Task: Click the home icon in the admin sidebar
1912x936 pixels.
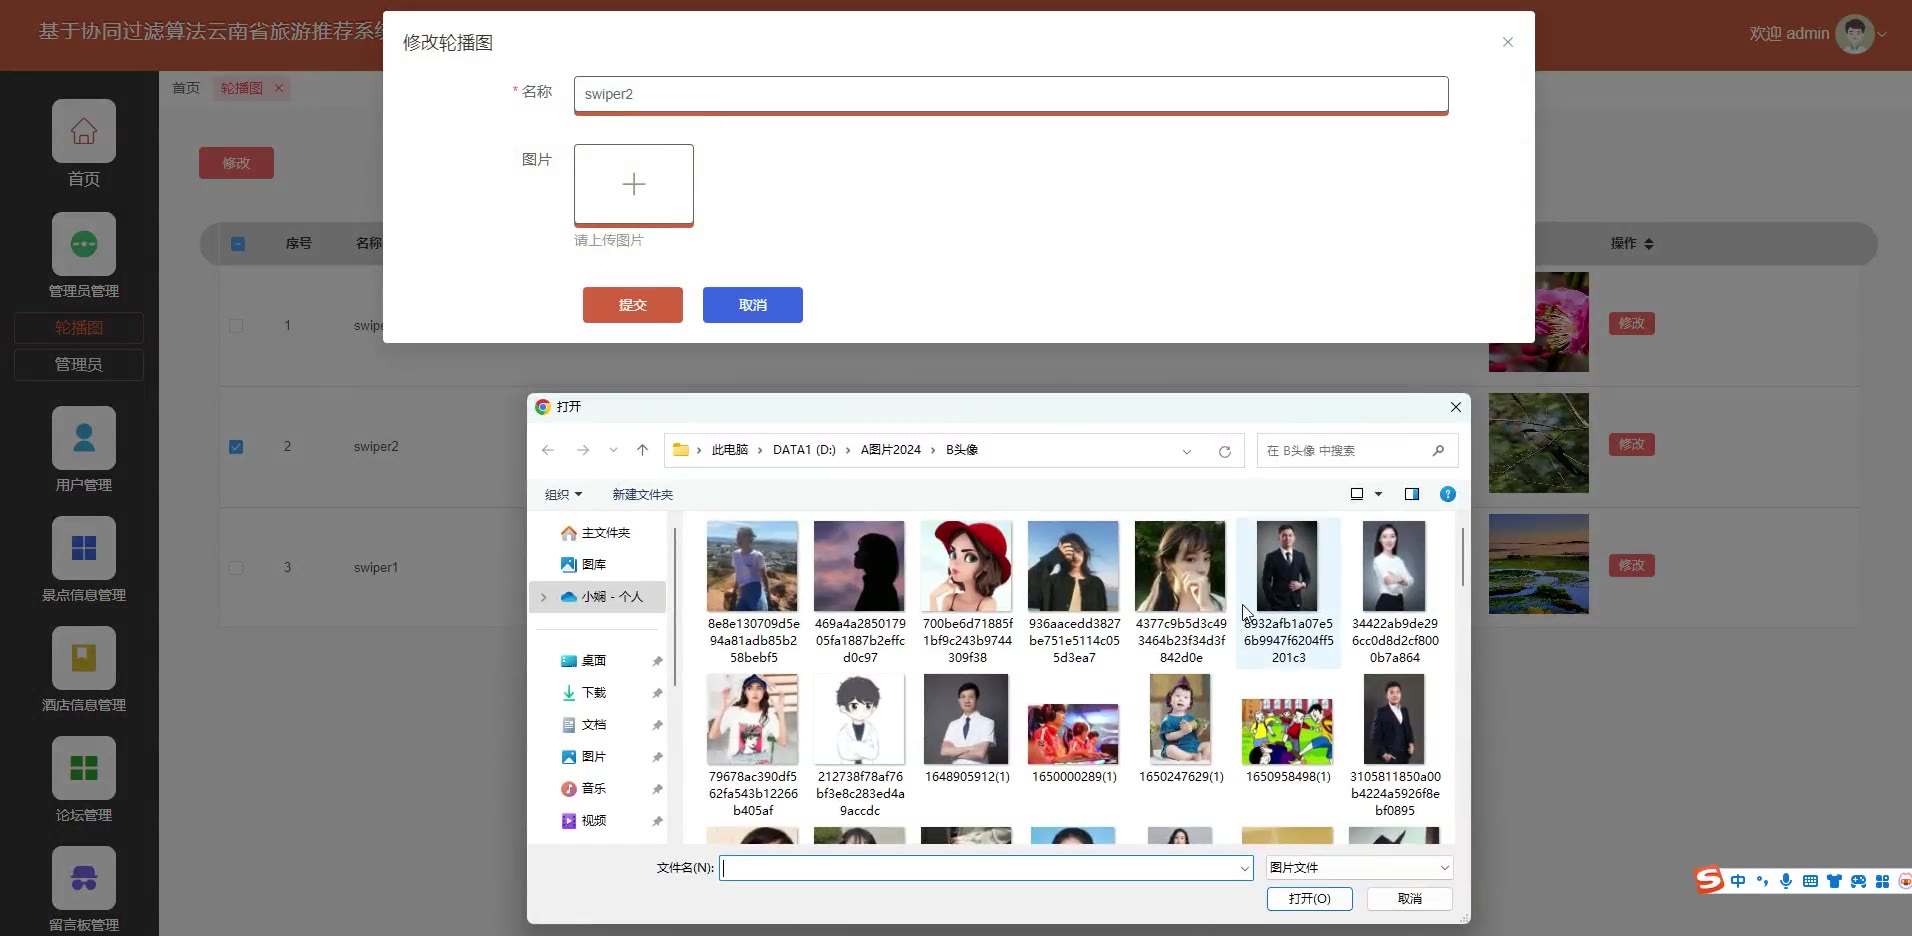Action: [84, 131]
